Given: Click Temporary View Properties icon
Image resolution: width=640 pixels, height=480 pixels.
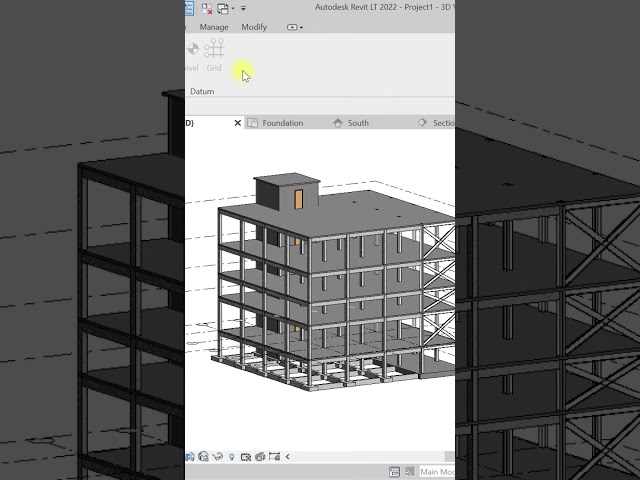Looking at the screenshot, I should (x=246, y=457).
